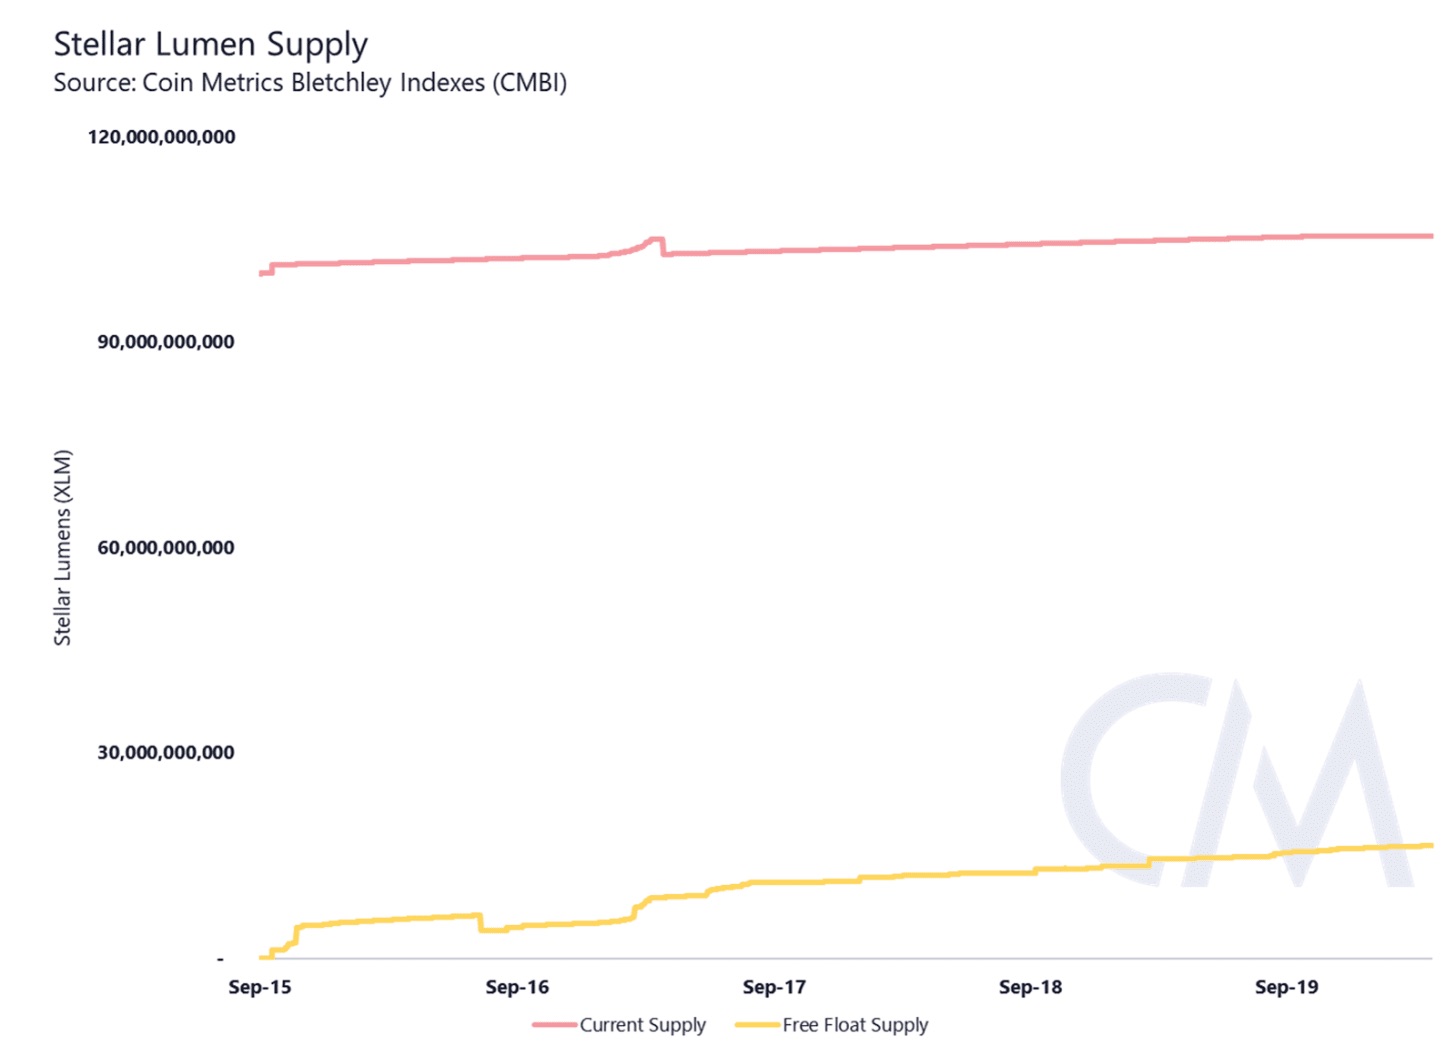This screenshot has width=1456, height=1057.
Task: Click the CM watermark logo
Action: pos(1237,781)
